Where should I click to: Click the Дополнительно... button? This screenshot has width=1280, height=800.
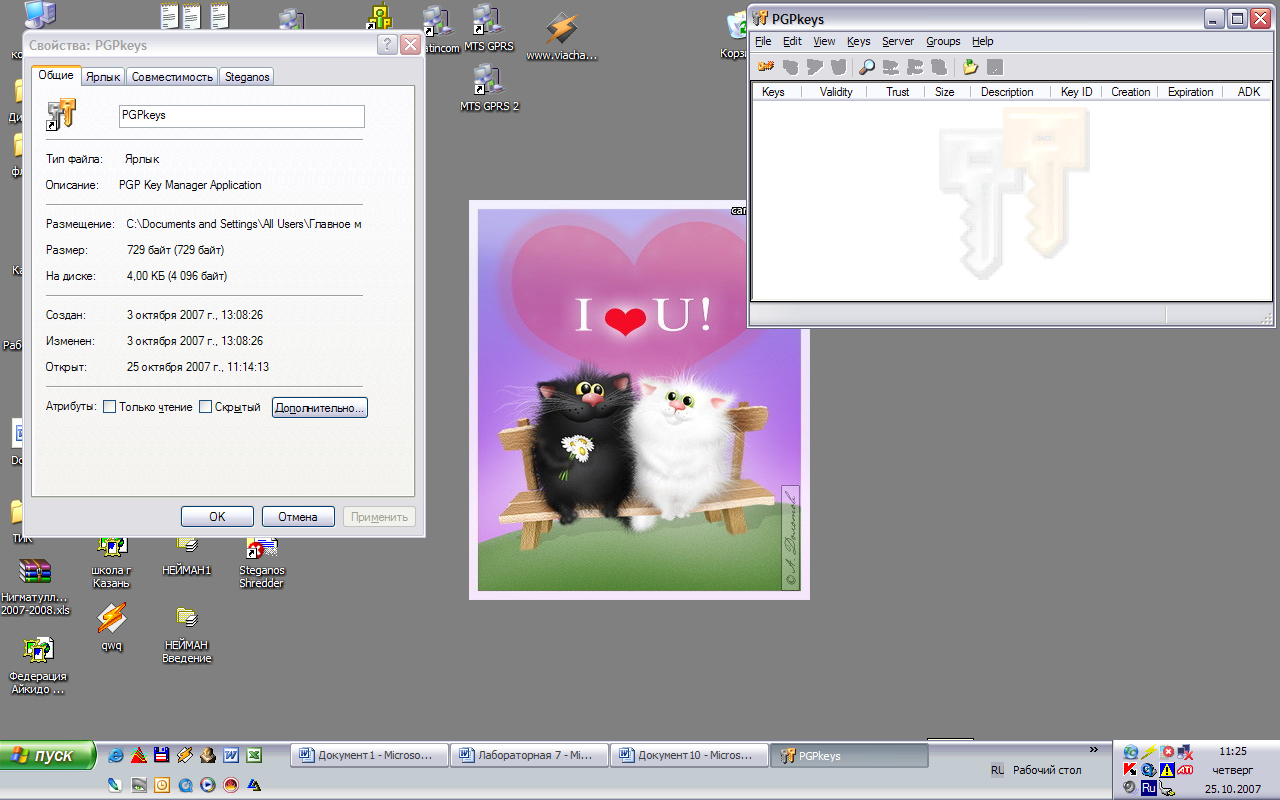tap(320, 408)
